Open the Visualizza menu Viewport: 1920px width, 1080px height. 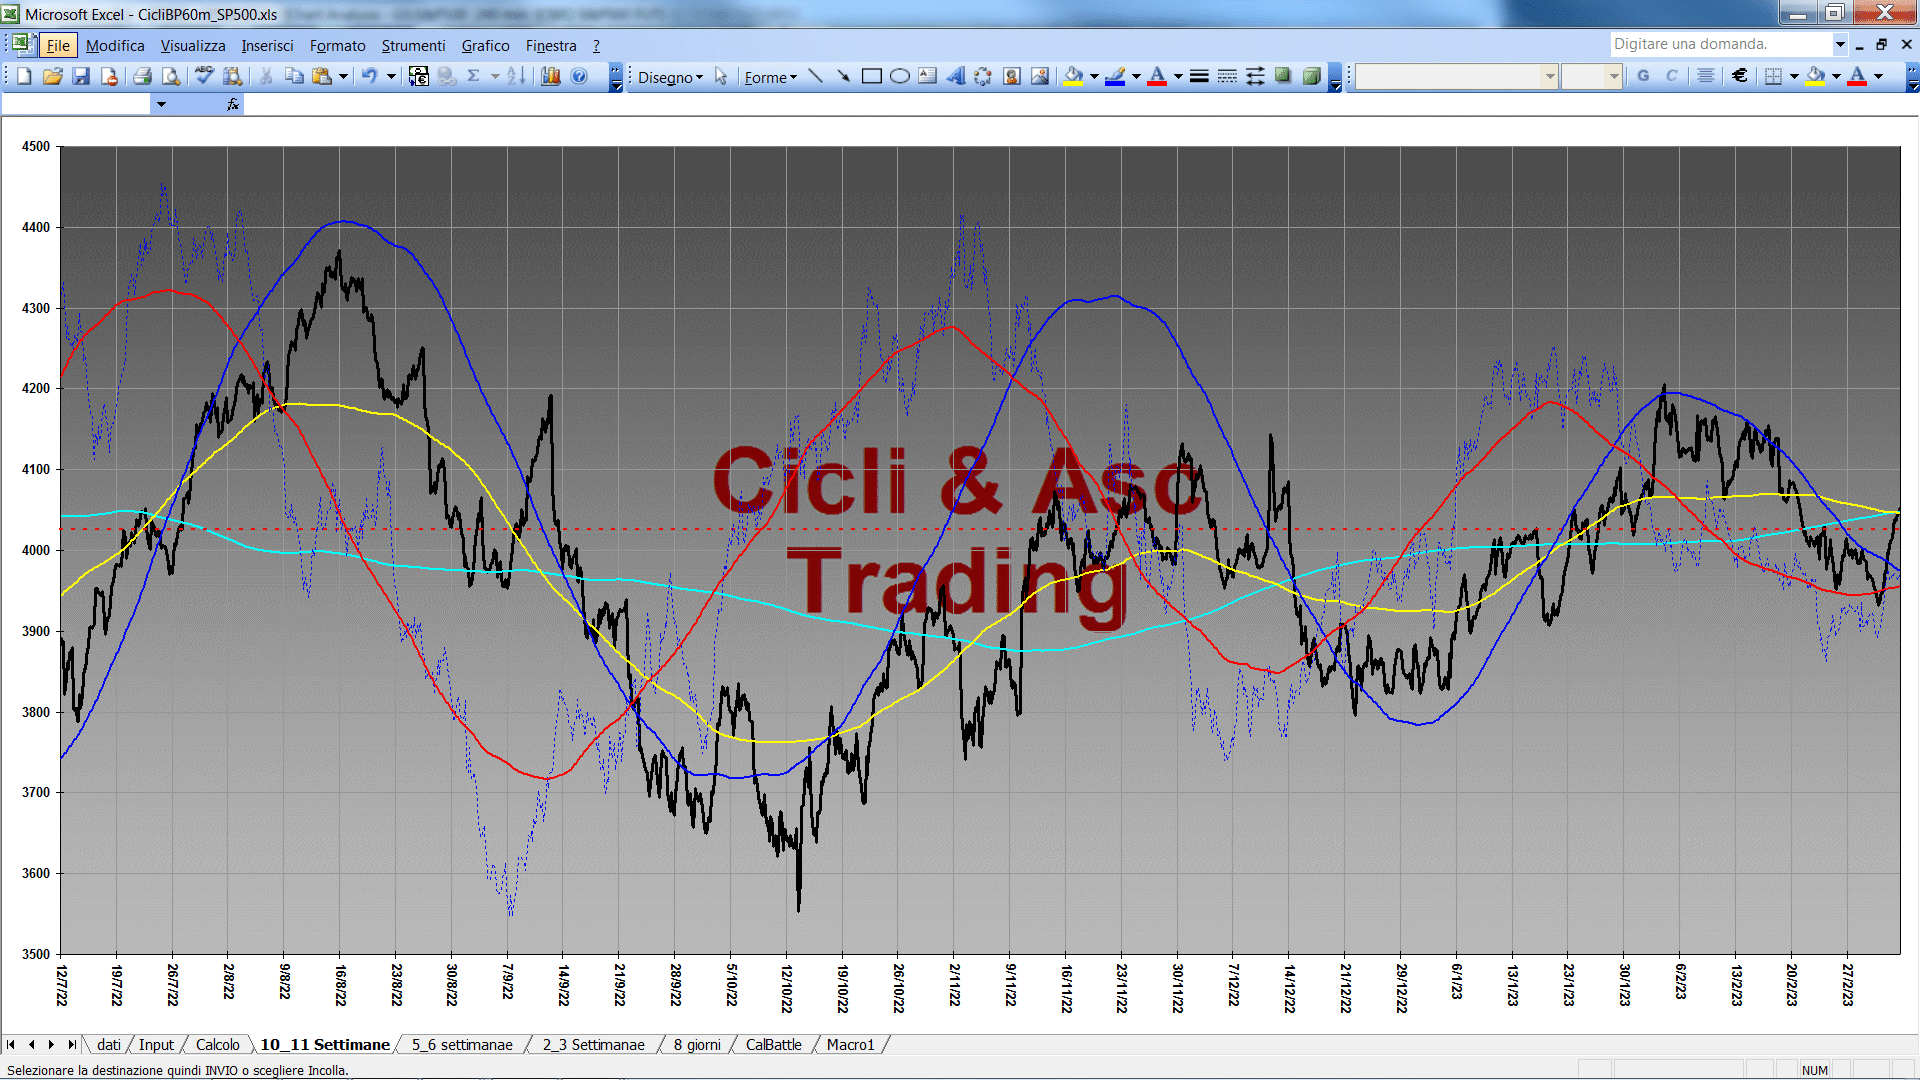tap(193, 45)
